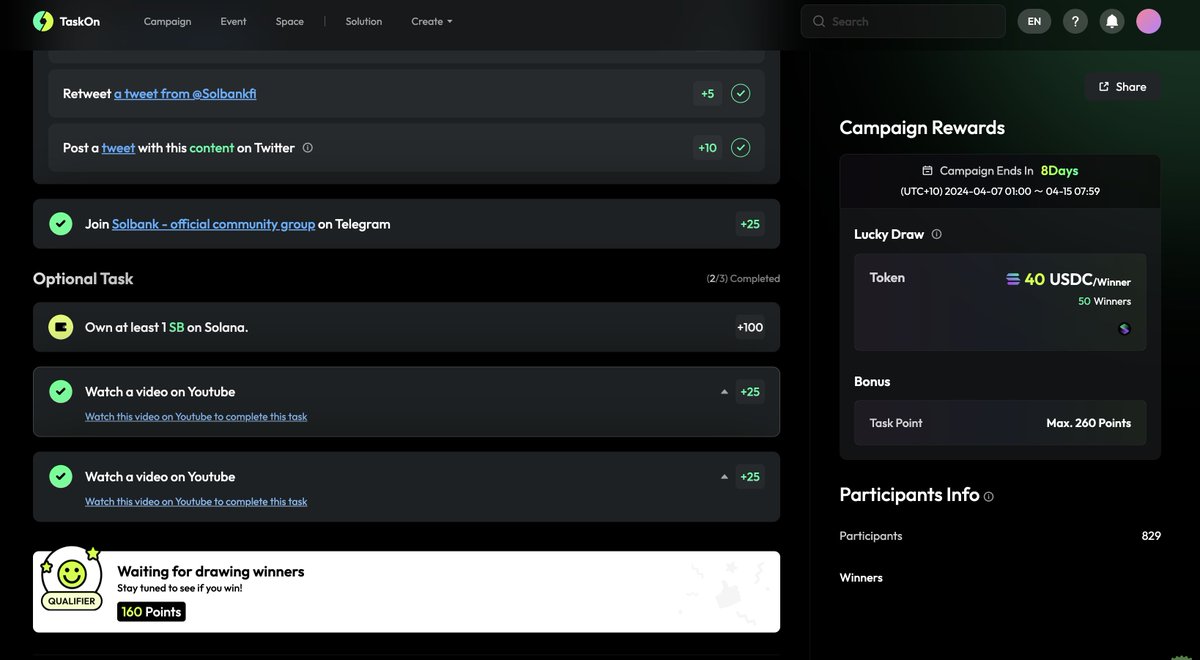Collapse the second Watch a video task
The height and width of the screenshot is (660, 1200).
(724, 477)
